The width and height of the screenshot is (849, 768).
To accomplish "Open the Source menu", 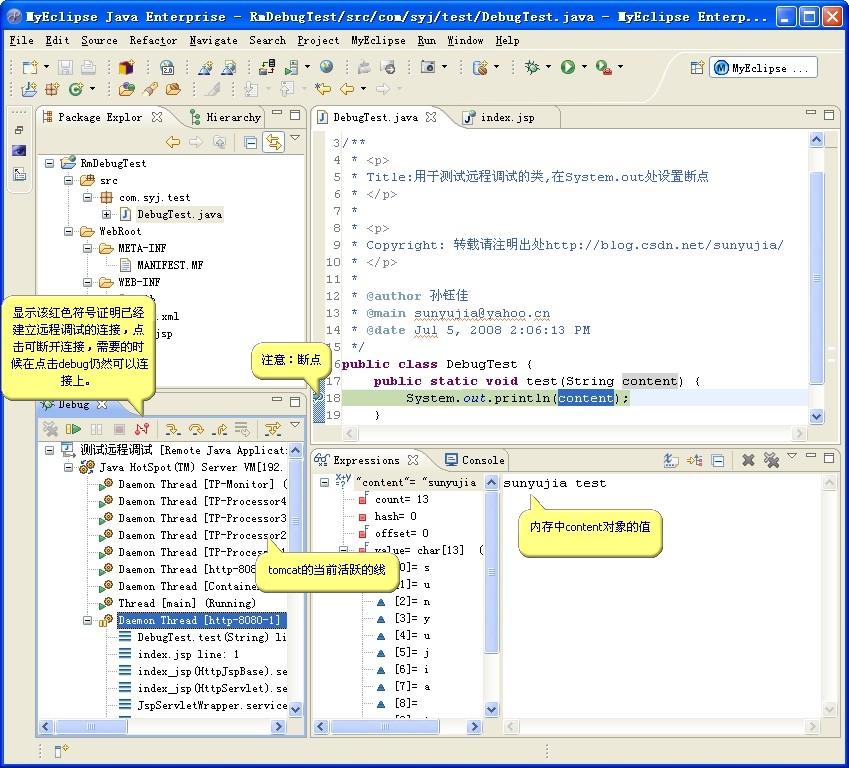I will pyautogui.click(x=99, y=41).
